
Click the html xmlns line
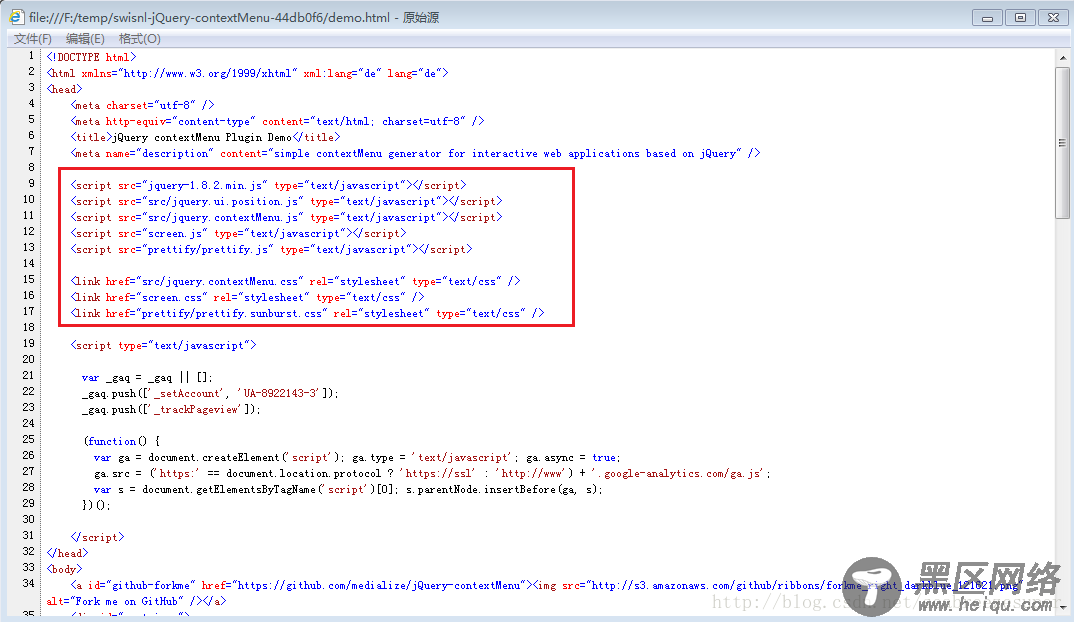[x=247, y=73]
